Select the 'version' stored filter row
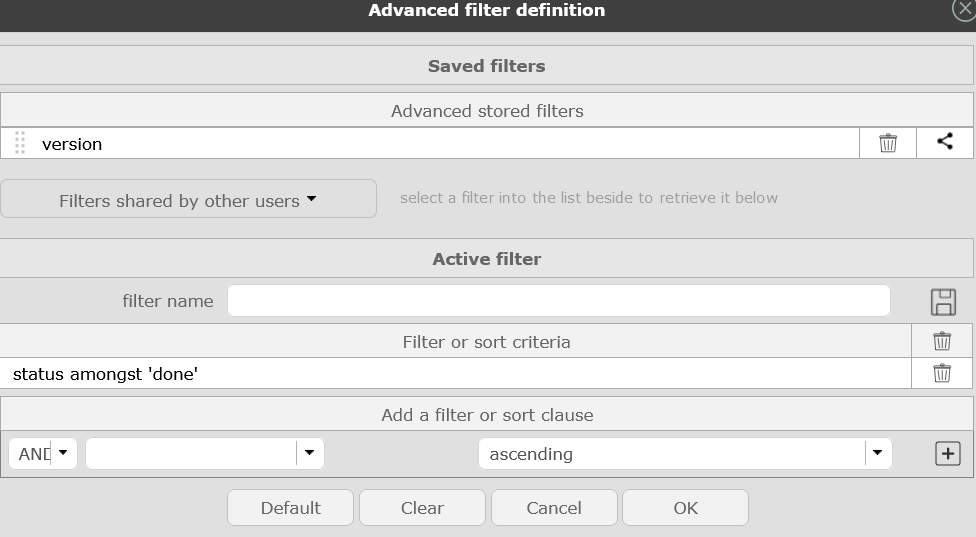Screen dimensions: 976x537 click(x=440, y=143)
